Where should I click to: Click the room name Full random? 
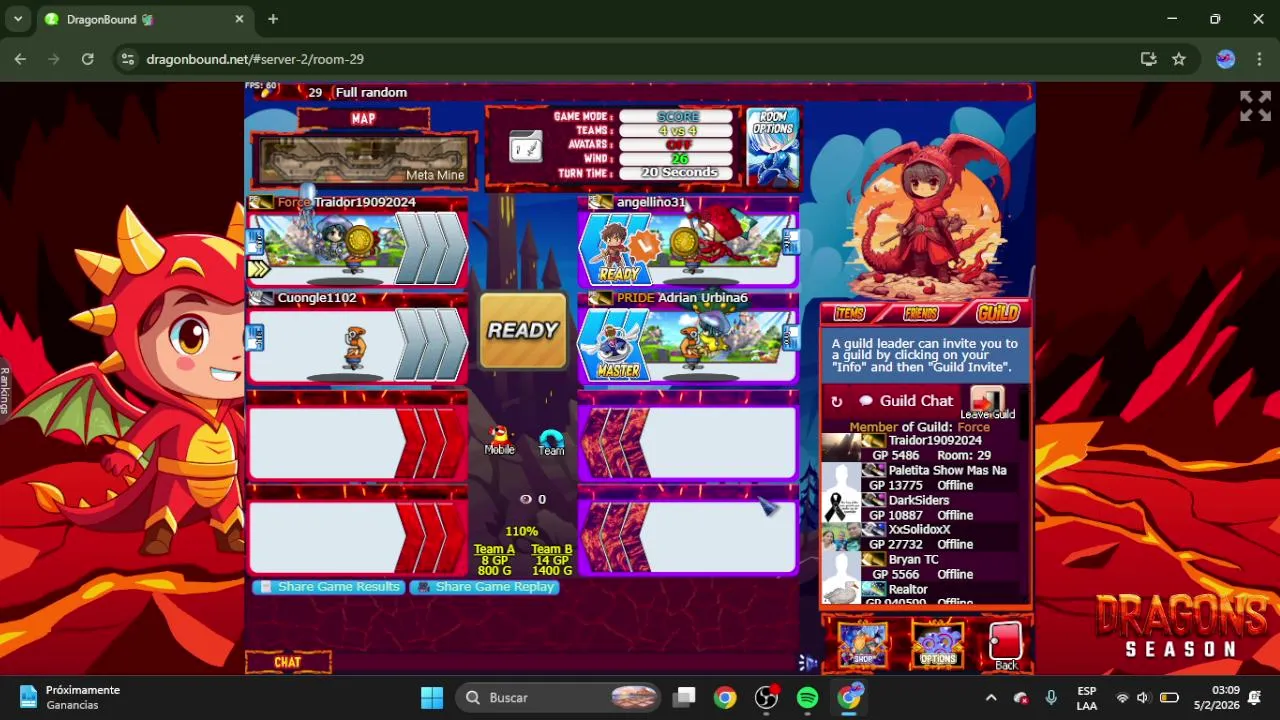click(371, 92)
